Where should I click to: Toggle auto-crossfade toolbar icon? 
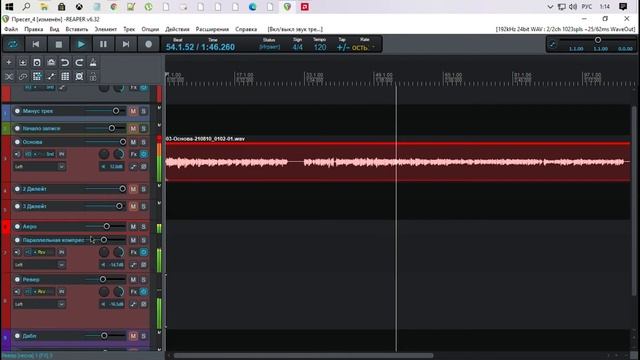(9, 76)
